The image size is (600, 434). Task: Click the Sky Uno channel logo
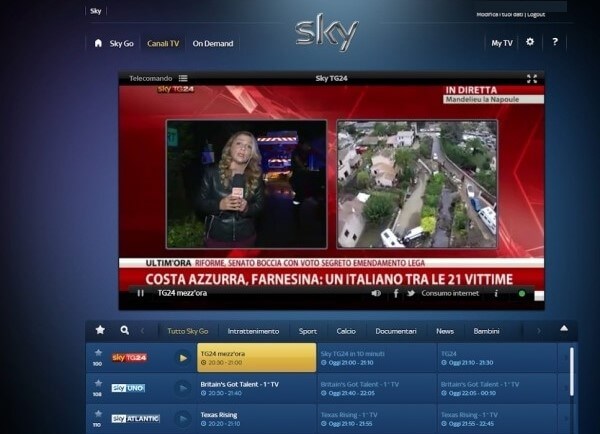coord(128,388)
